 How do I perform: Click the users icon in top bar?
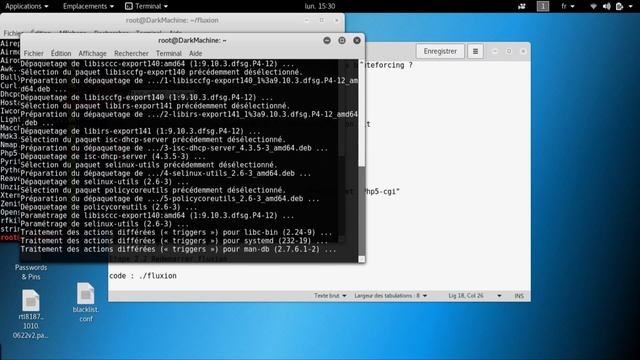click(522, 6)
